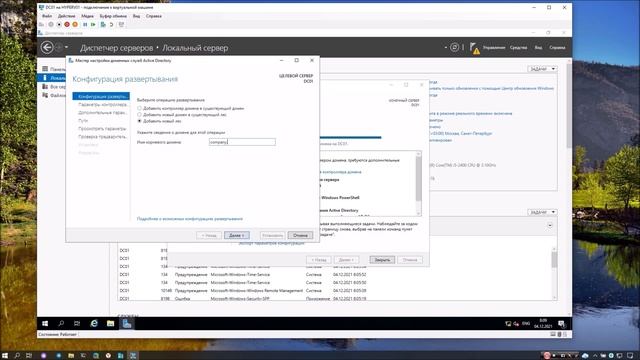The height and width of the screenshot is (360, 640).
Task: Click guest network tray icon
Action: [508, 324]
